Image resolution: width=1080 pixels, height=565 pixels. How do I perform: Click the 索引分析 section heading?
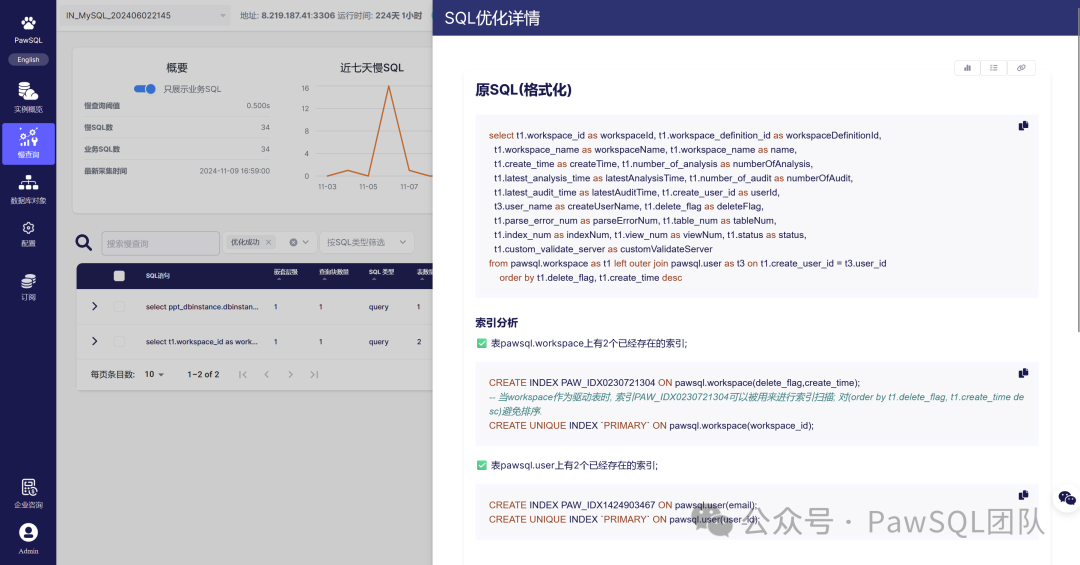click(x=497, y=322)
